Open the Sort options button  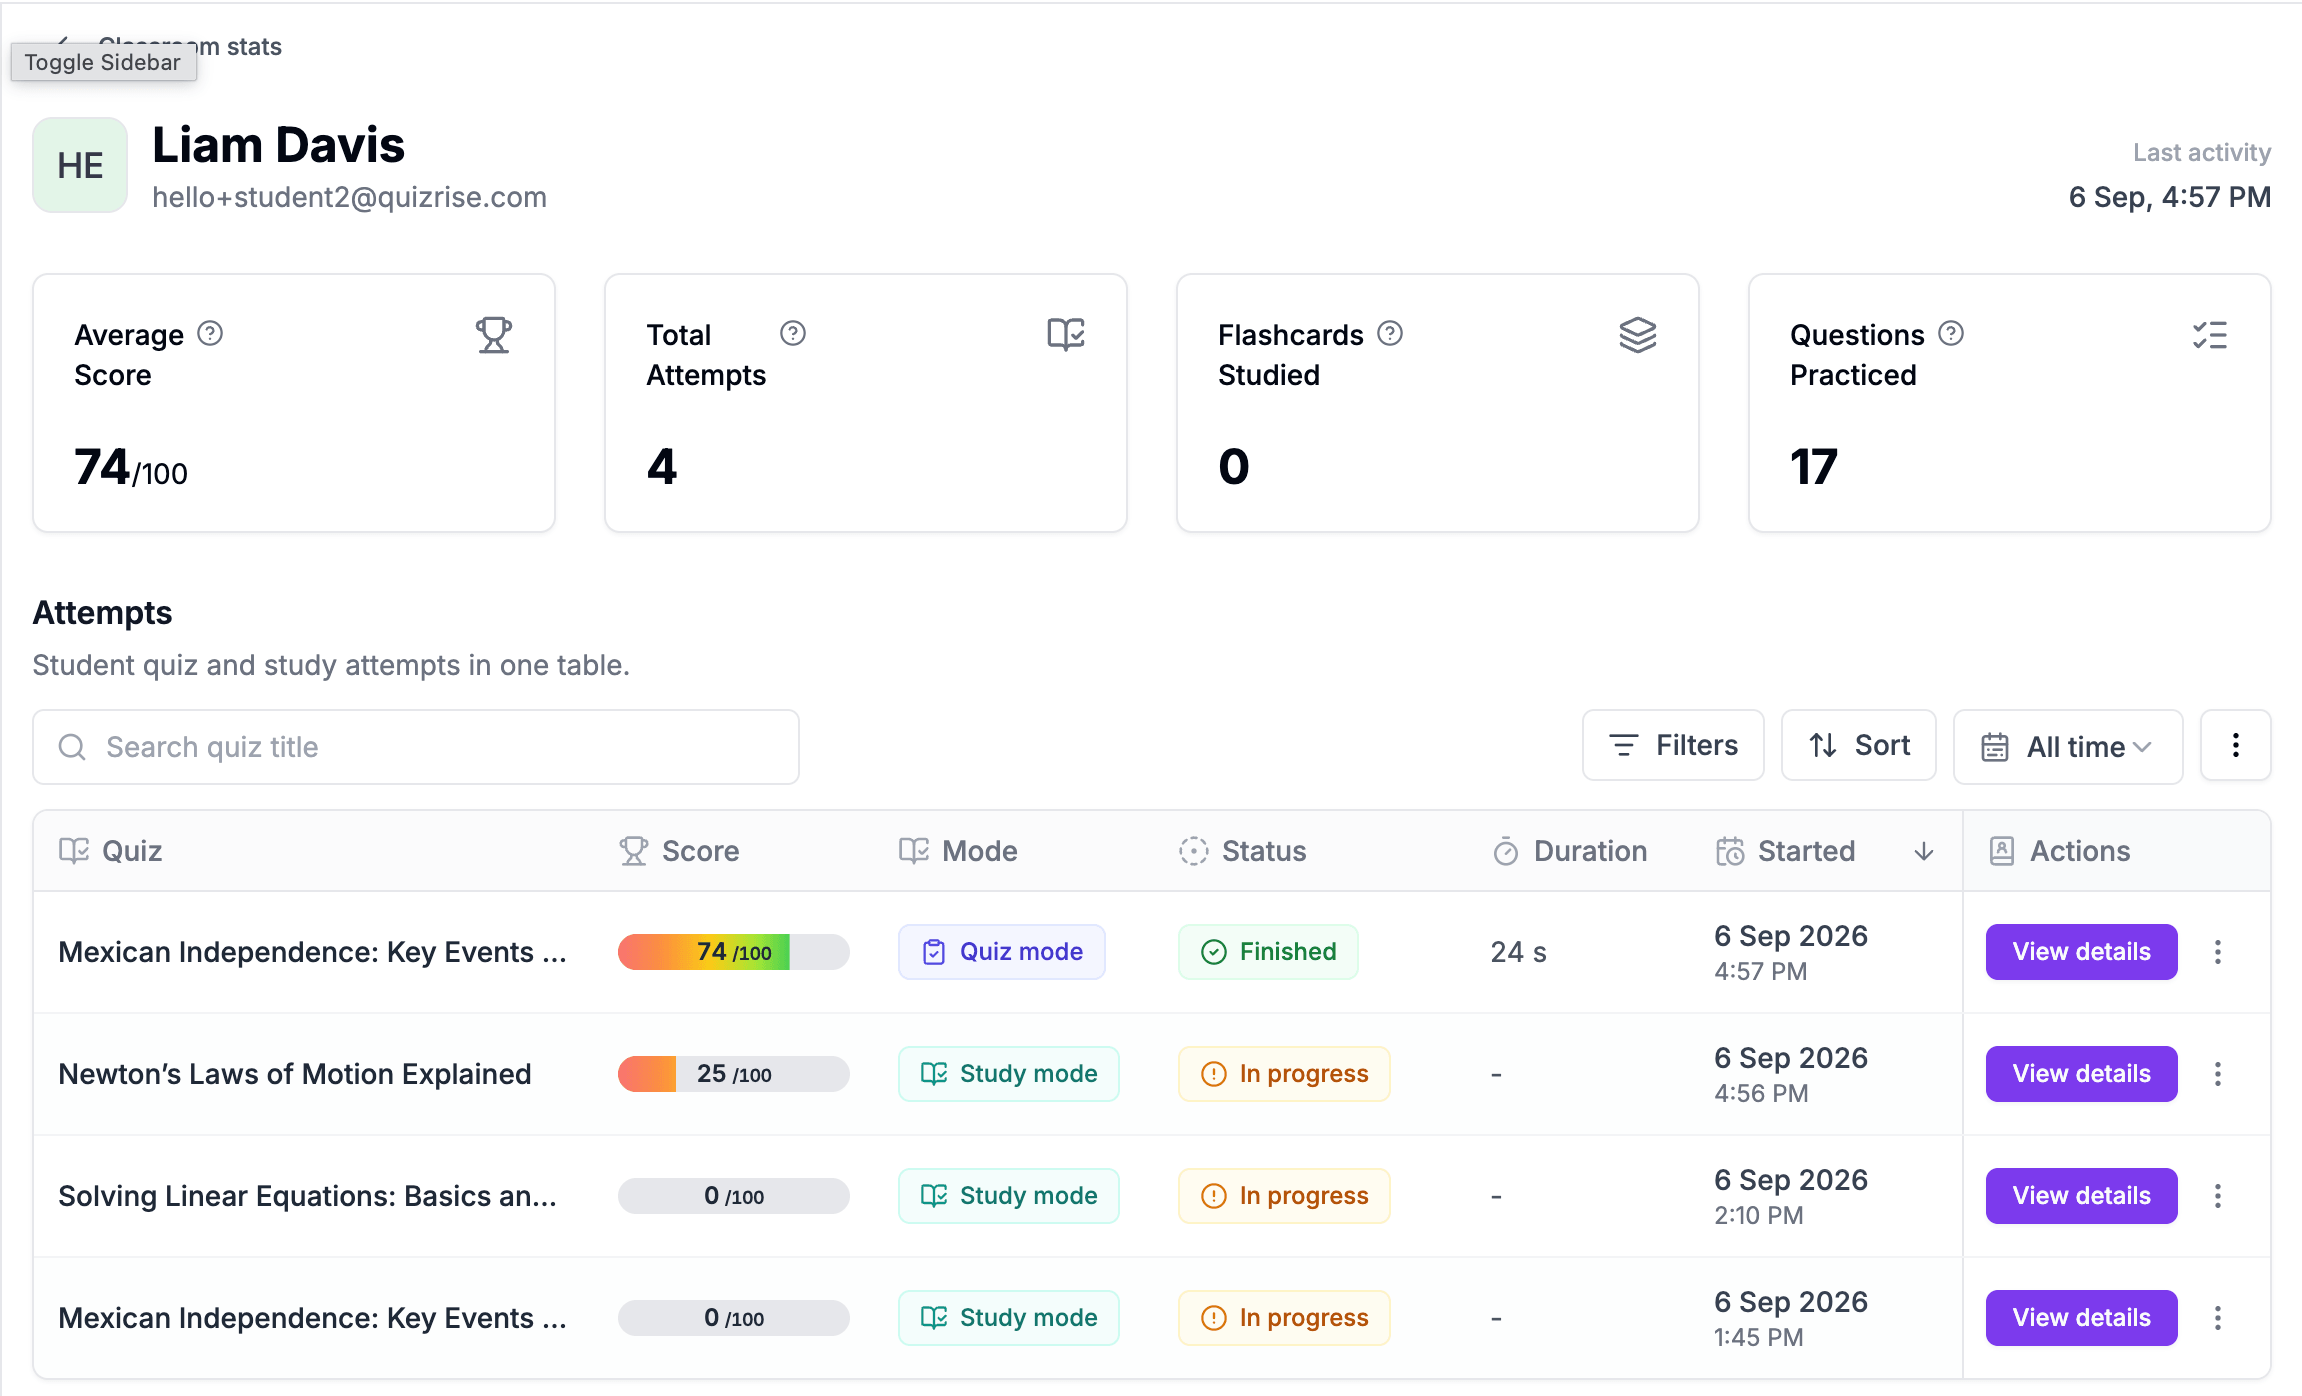(1859, 745)
